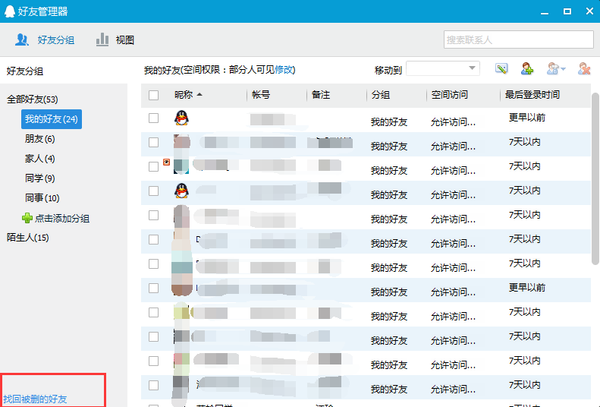Click the penguin avatar in fourth row

181,190
